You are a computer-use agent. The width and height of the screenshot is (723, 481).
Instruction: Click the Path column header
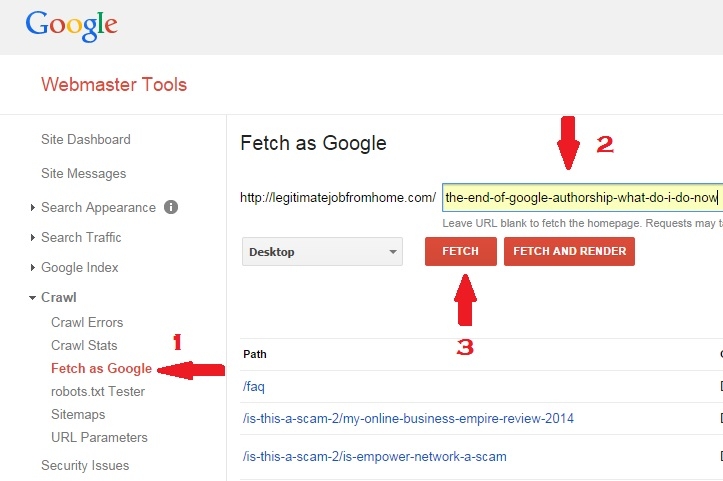[x=255, y=354]
